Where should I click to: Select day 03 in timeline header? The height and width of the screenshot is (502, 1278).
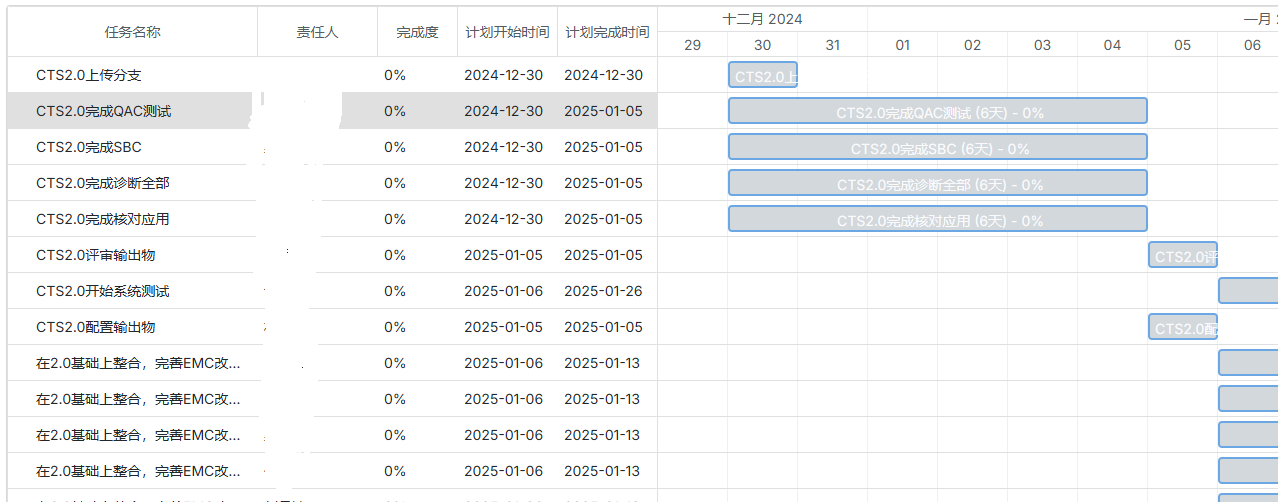click(x=1042, y=45)
